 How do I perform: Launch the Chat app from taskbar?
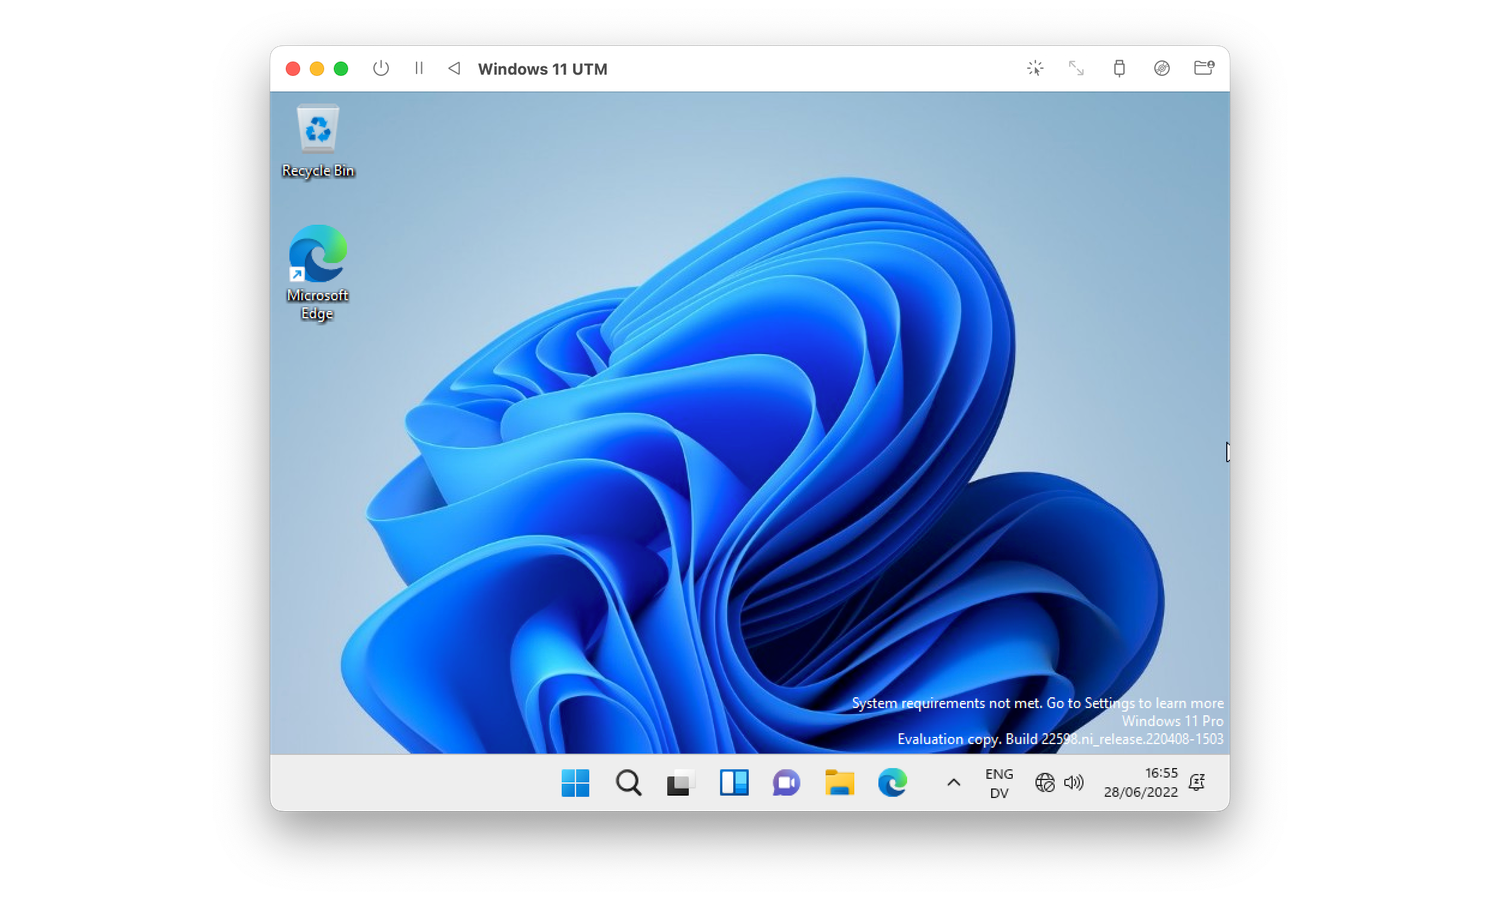(786, 783)
